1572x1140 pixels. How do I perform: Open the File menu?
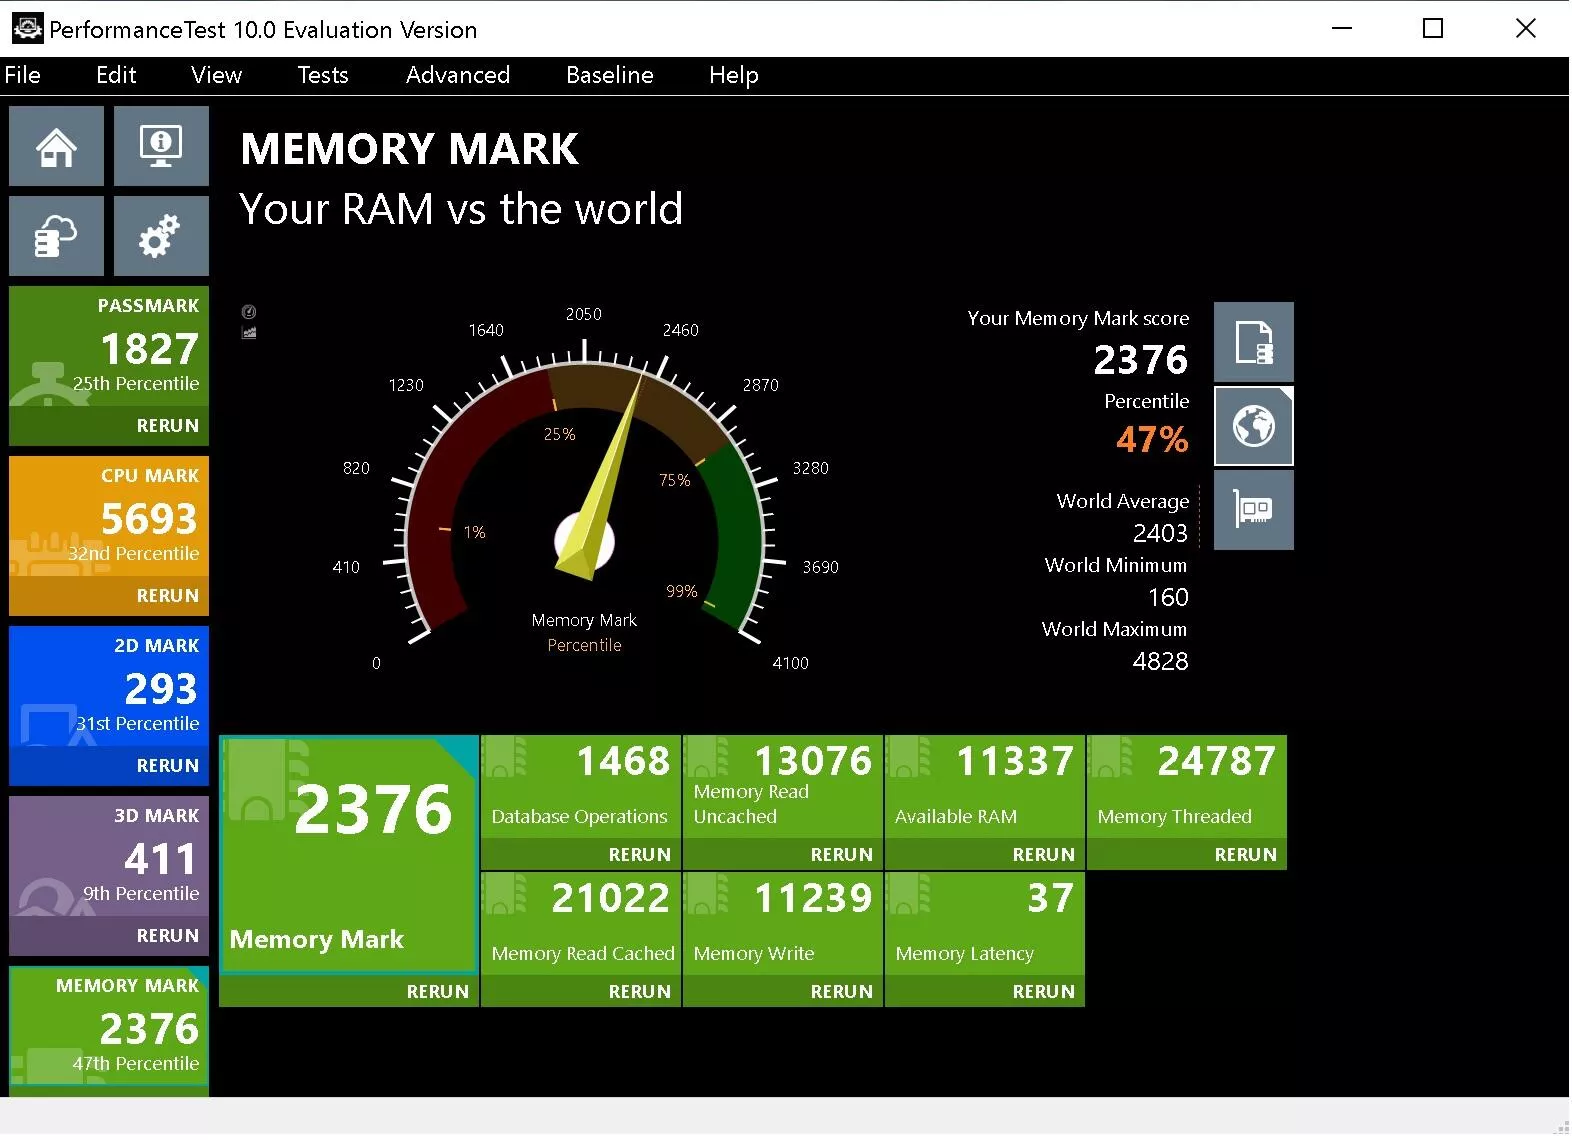coord(23,75)
